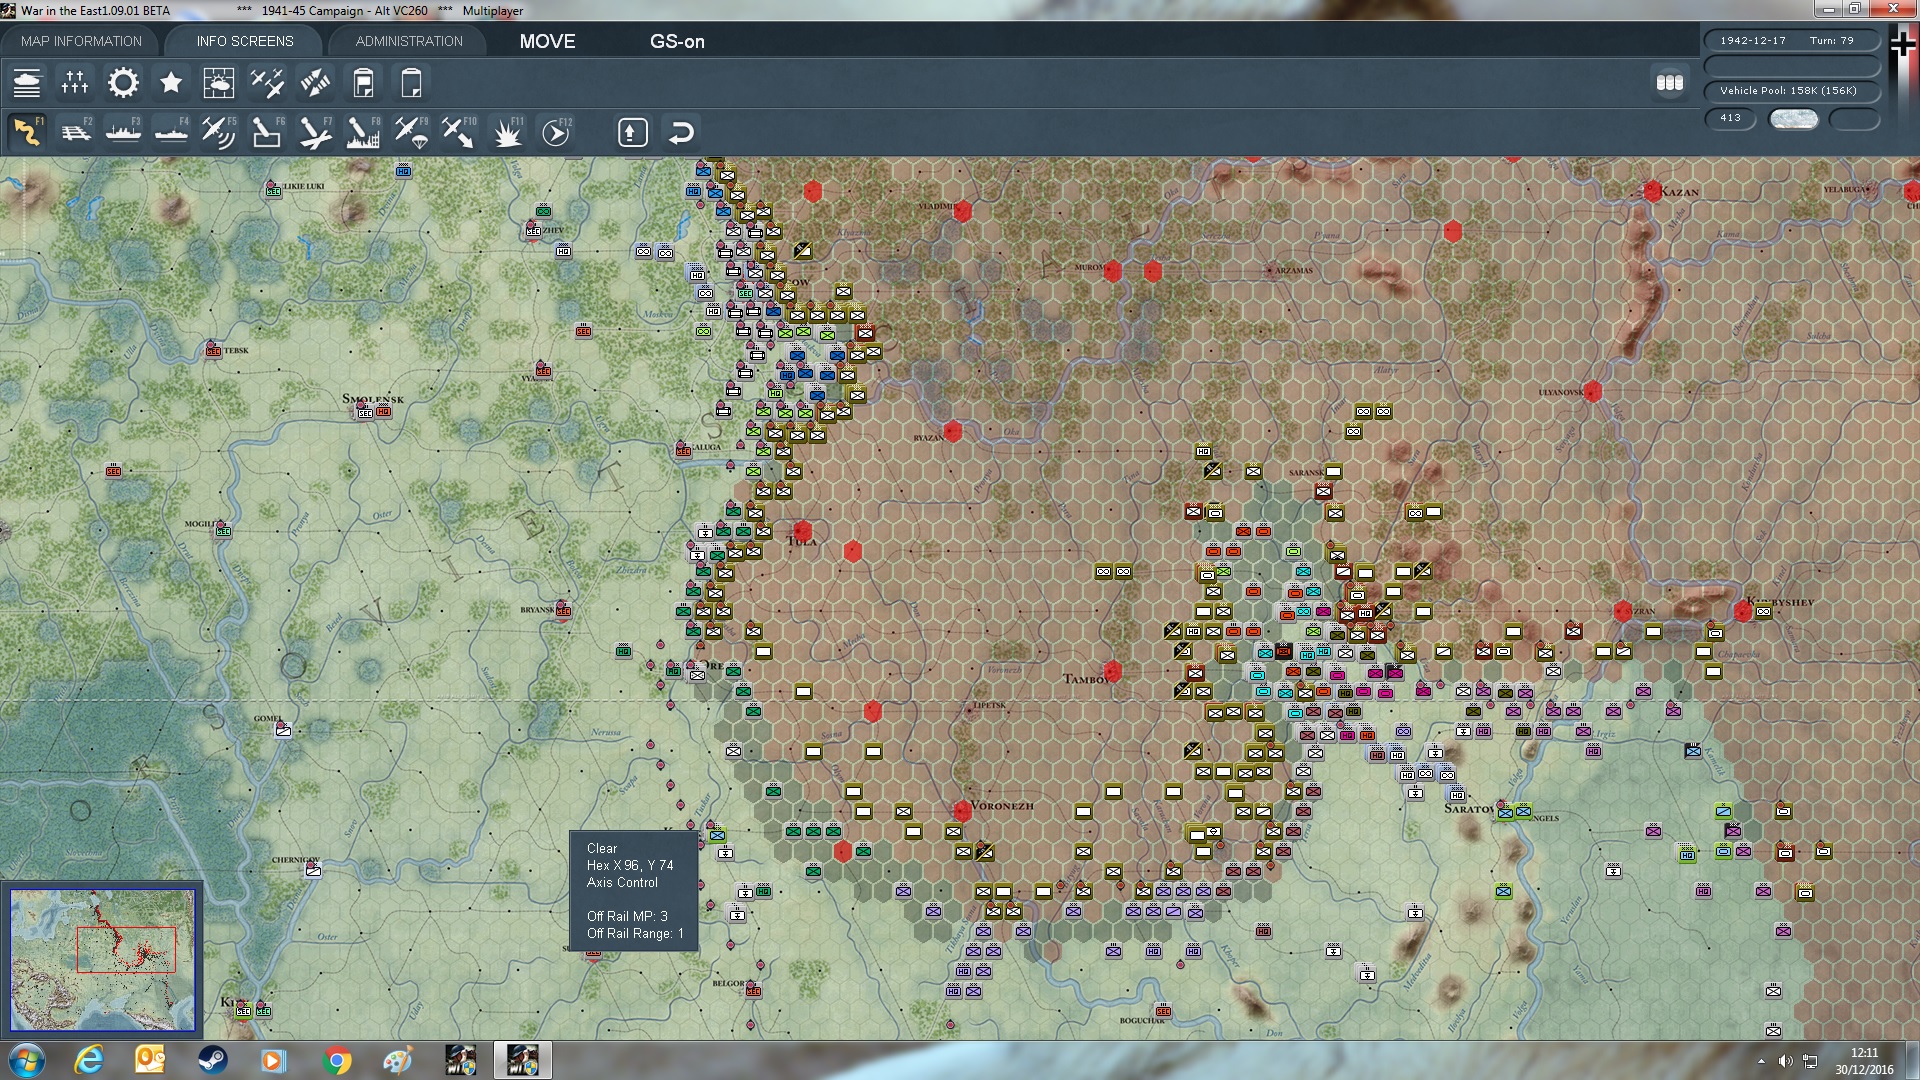Click the star victory icon

pos(171,83)
